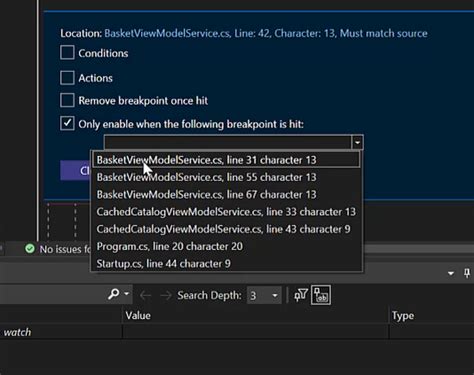474x375 pixels.
Task: Pick Startup.cs line 44 character 9
Action: 226,264
